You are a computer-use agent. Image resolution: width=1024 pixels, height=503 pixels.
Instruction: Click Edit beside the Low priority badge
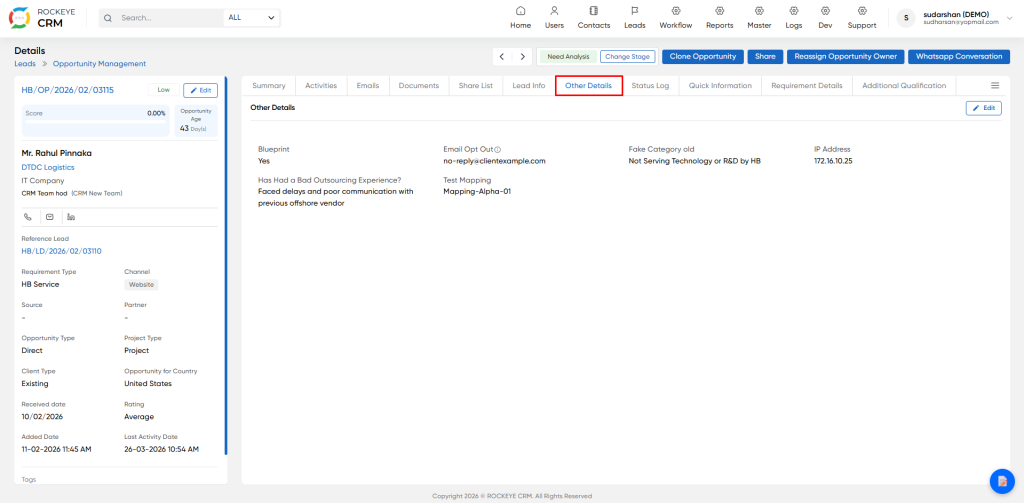[x=200, y=90]
